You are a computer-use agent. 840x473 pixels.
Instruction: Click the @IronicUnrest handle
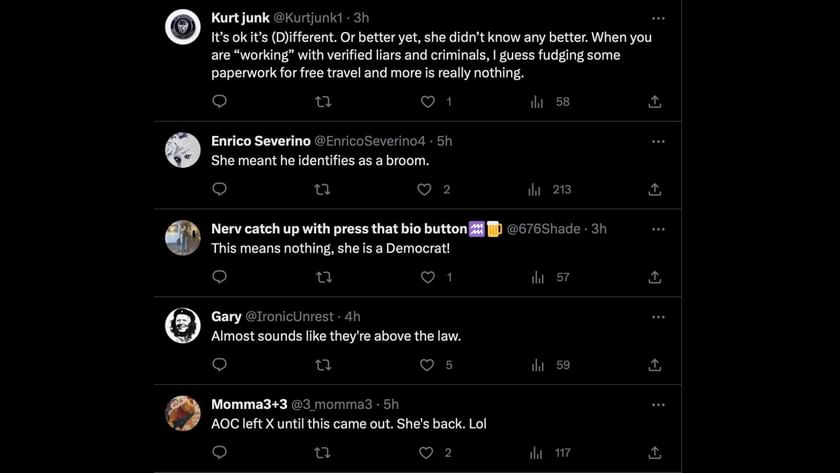(290, 317)
